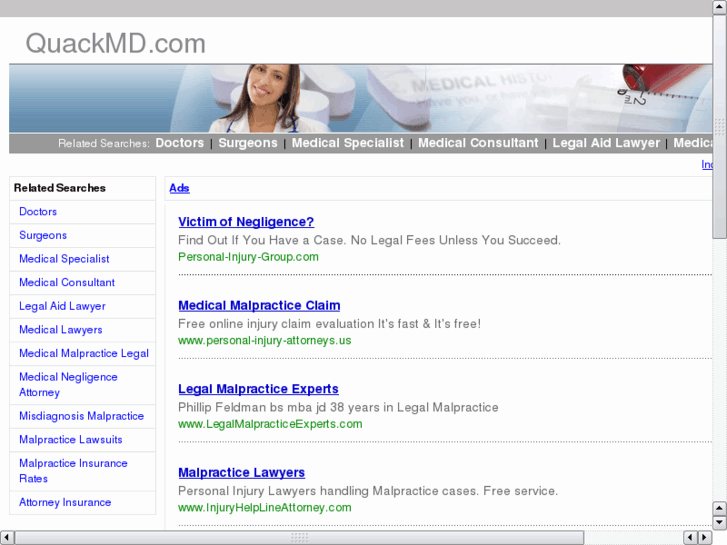Open Medical Negligence Attorney link
This screenshot has width=727, height=545.
tap(68, 385)
